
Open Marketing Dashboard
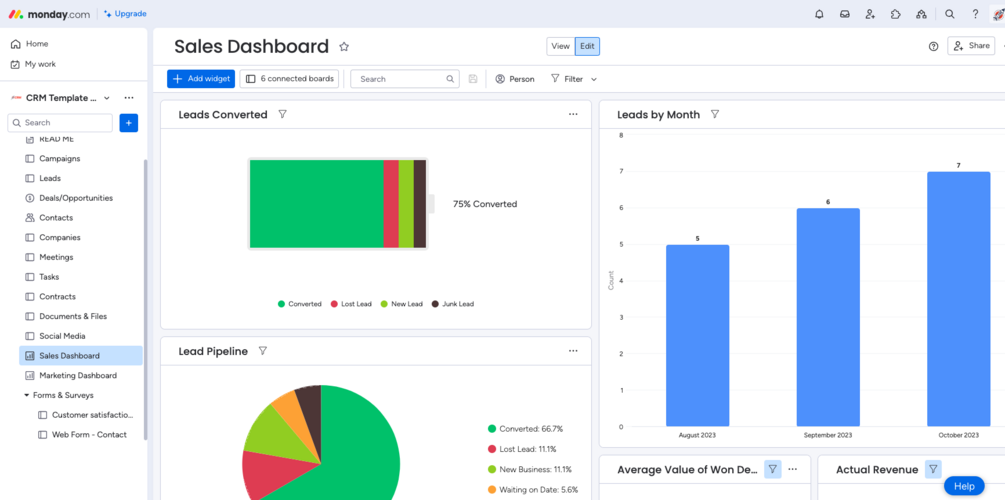[x=81, y=375]
